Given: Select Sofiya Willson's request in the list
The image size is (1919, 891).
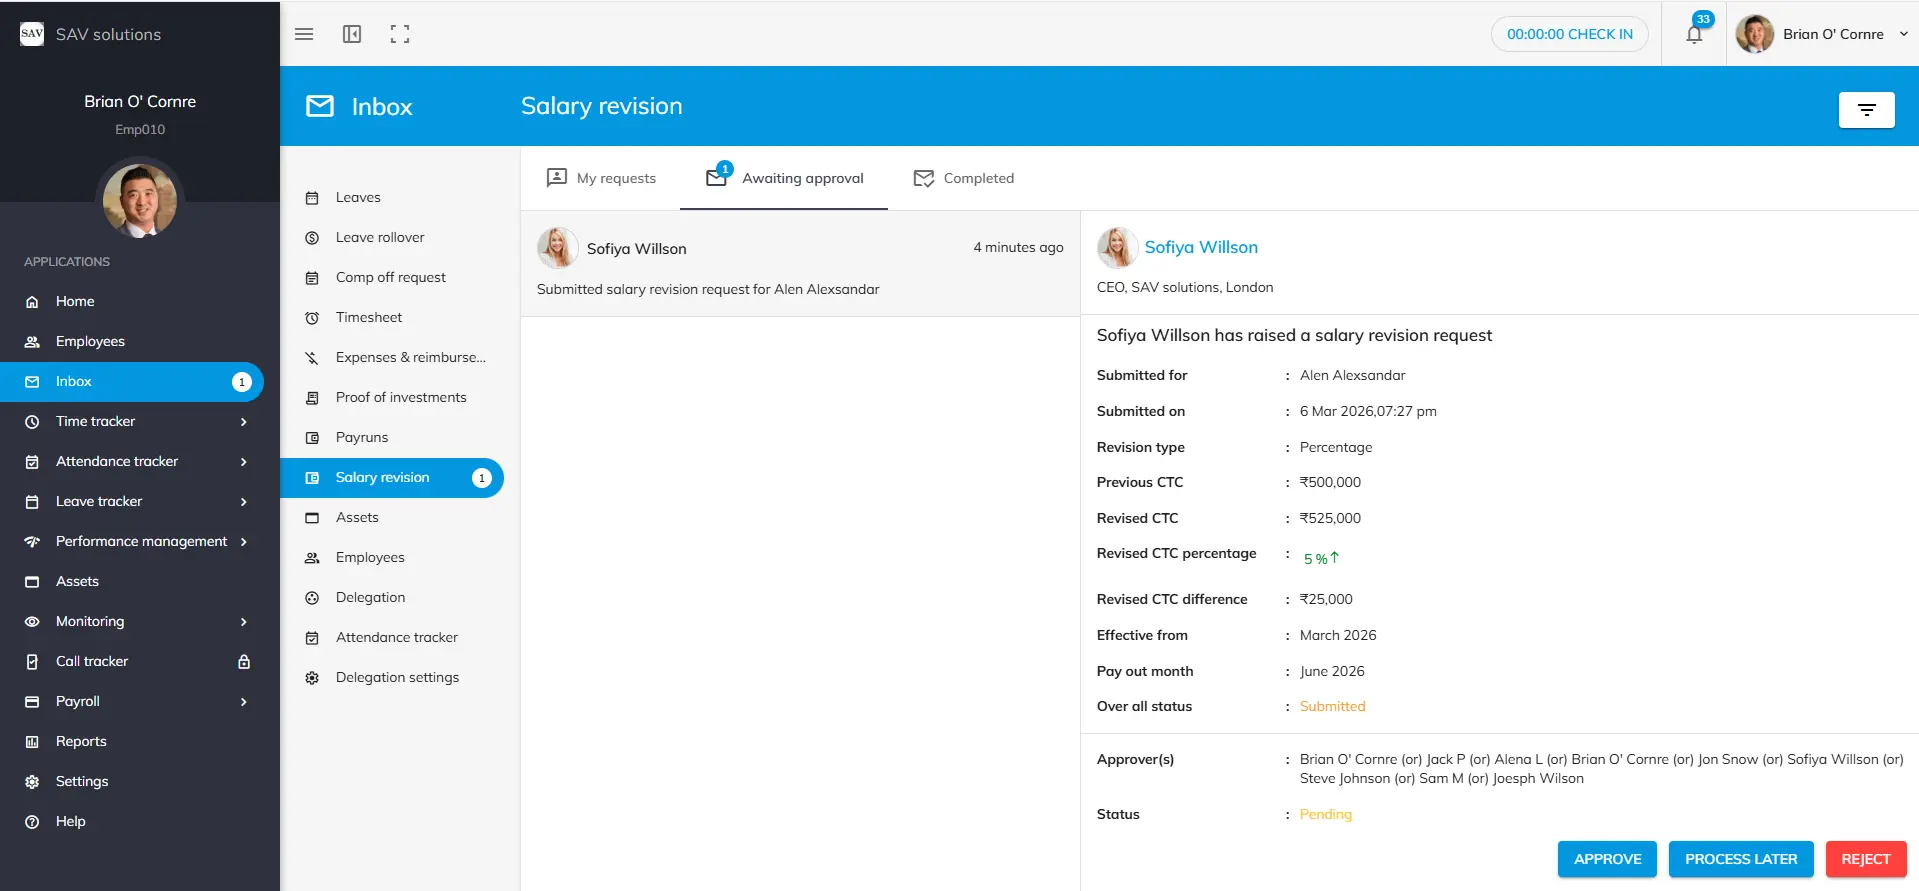Looking at the screenshot, I should click(x=800, y=268).
